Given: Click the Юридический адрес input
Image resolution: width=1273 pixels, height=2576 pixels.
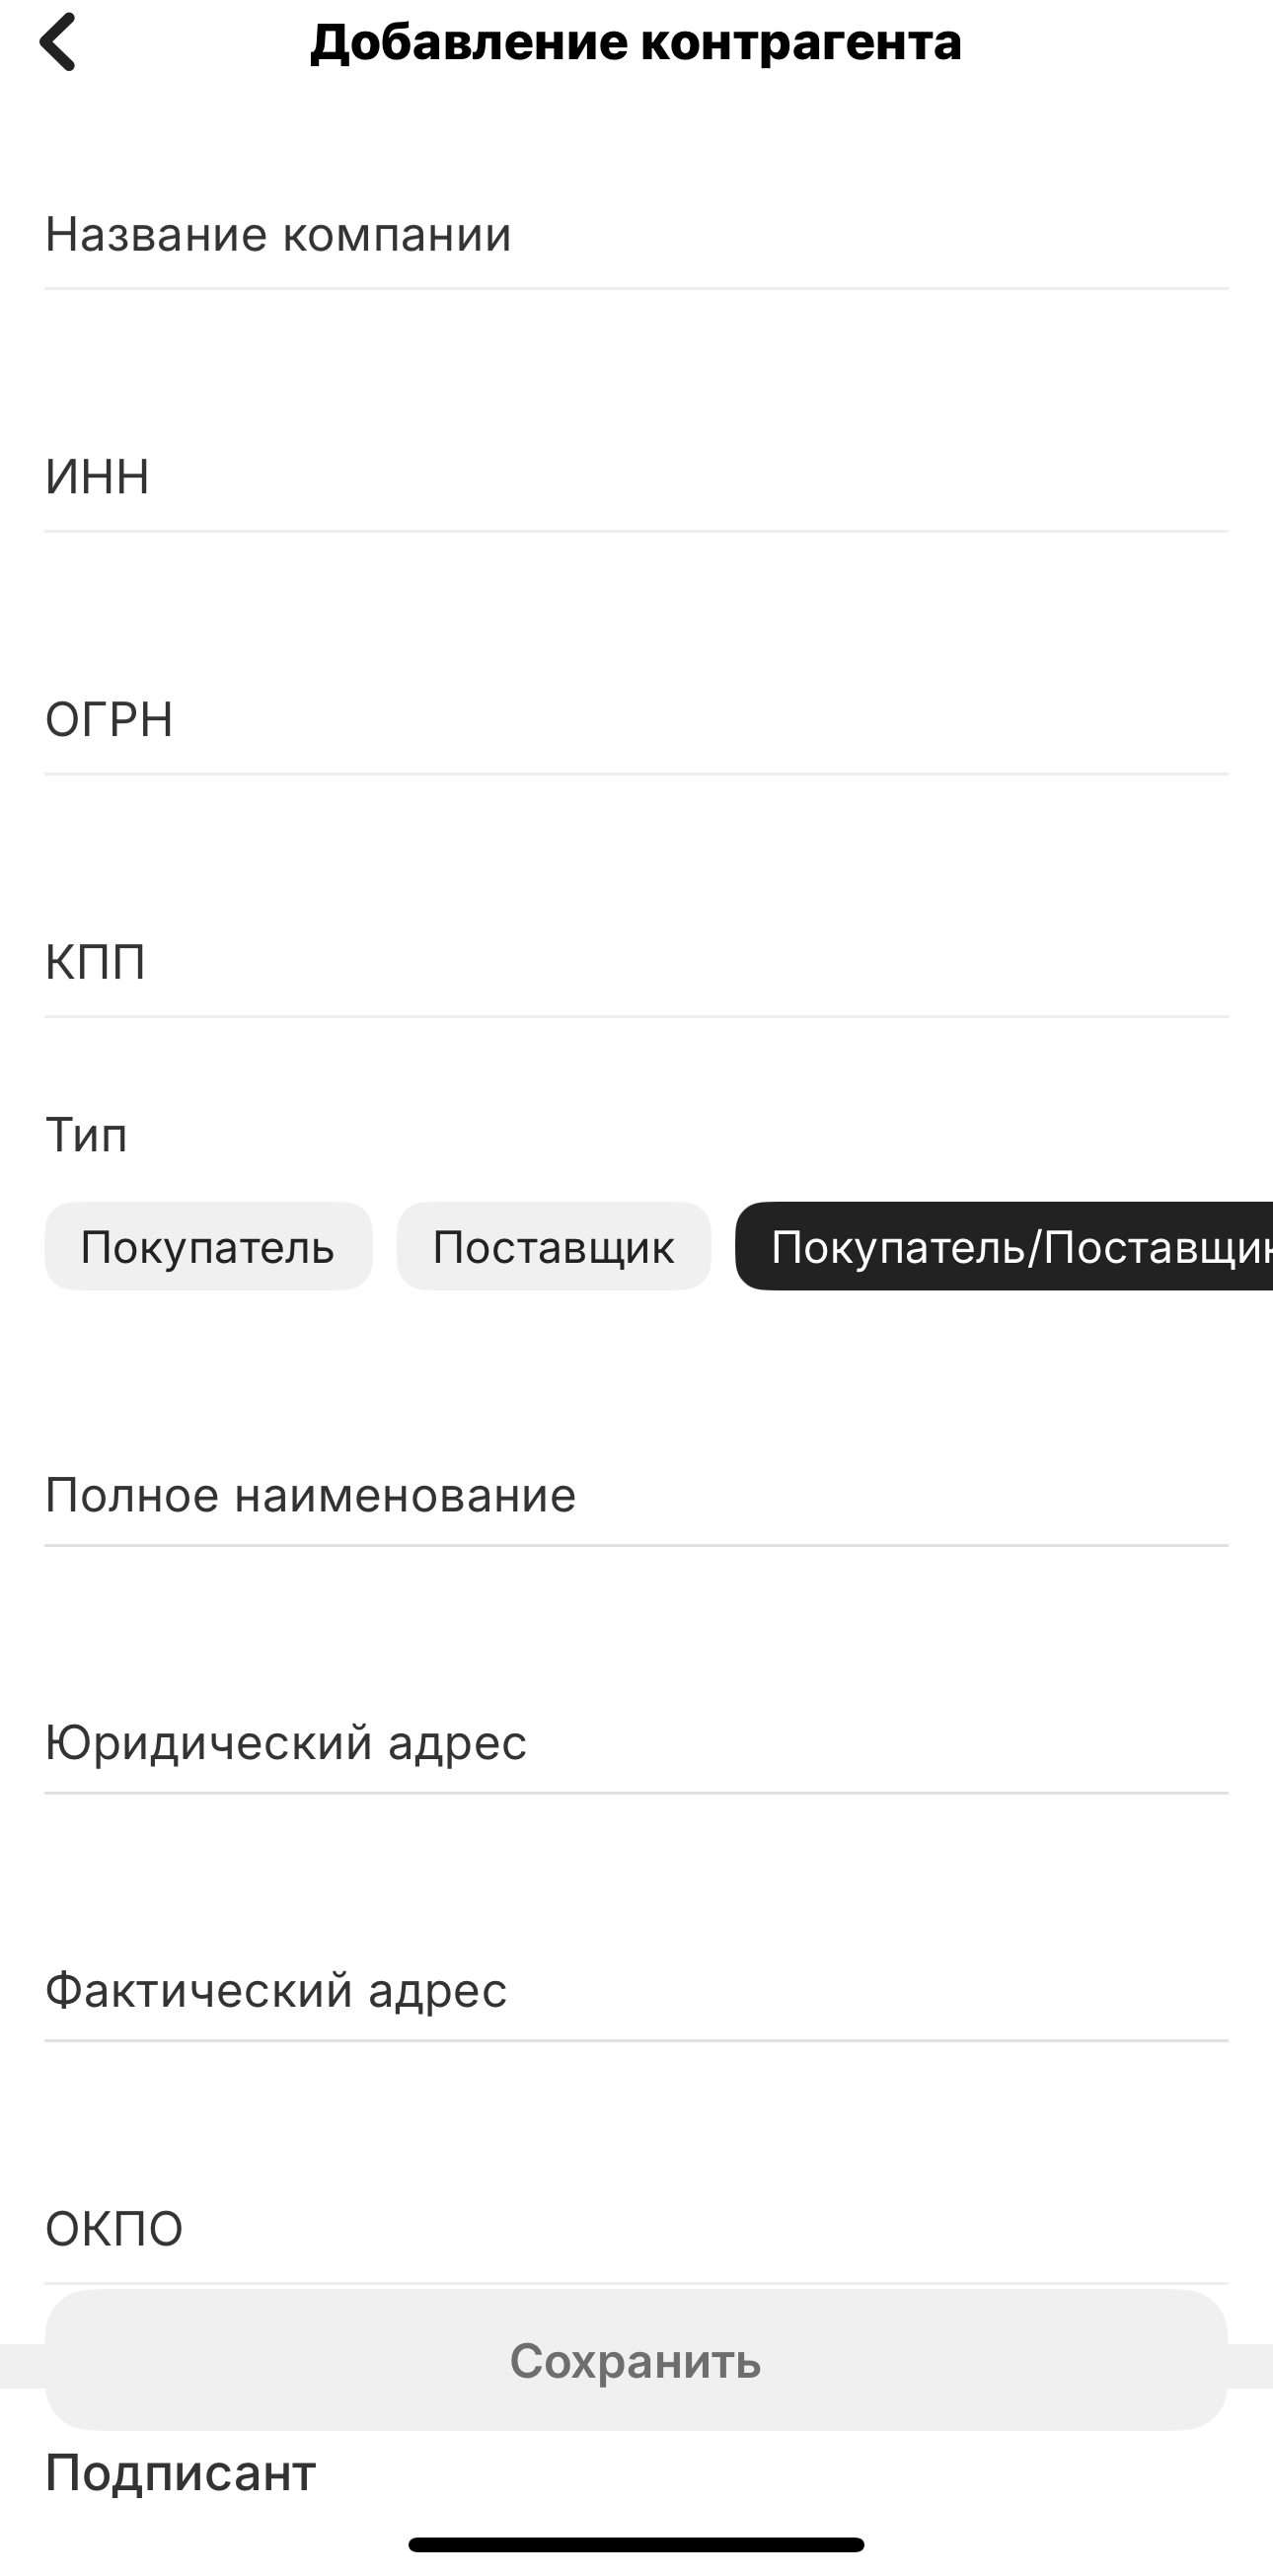Looking at the screenshot, I should (636, 1743).
